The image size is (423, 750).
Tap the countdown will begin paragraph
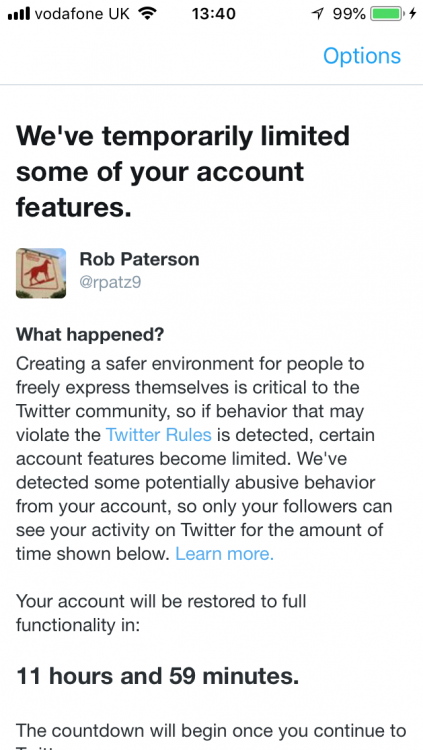[x=211, y=737]
